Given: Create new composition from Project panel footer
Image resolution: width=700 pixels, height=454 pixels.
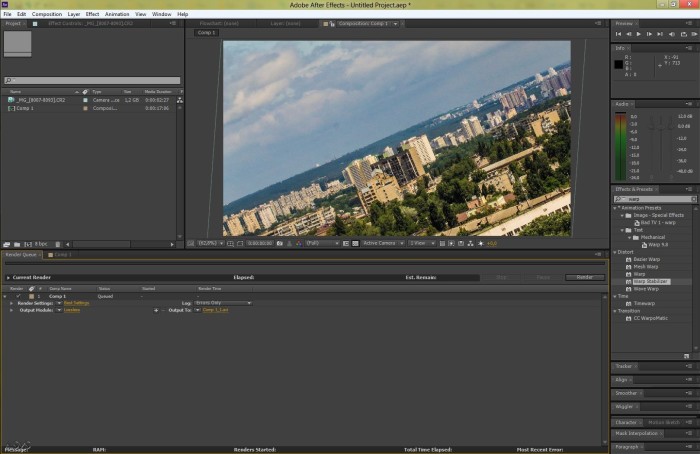Looking at the screenshot, I should [28, 244].
